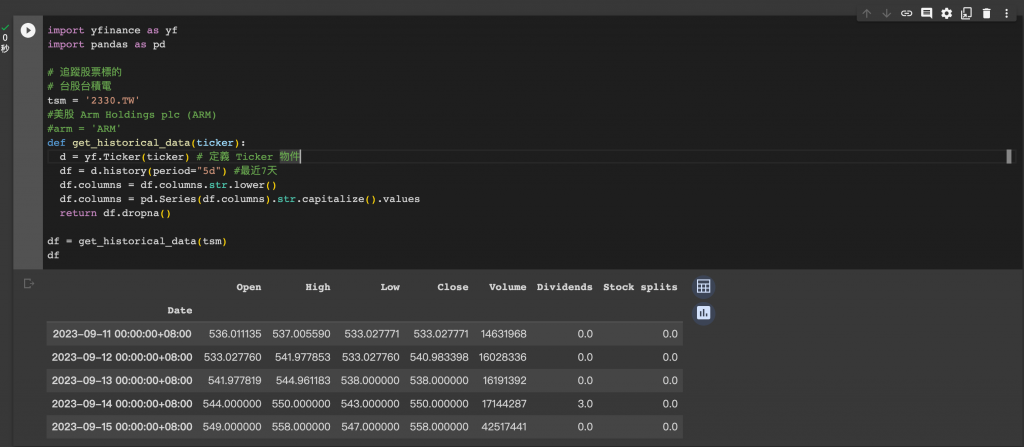
Task: Run the code cell
Action: tap(27, 30)
